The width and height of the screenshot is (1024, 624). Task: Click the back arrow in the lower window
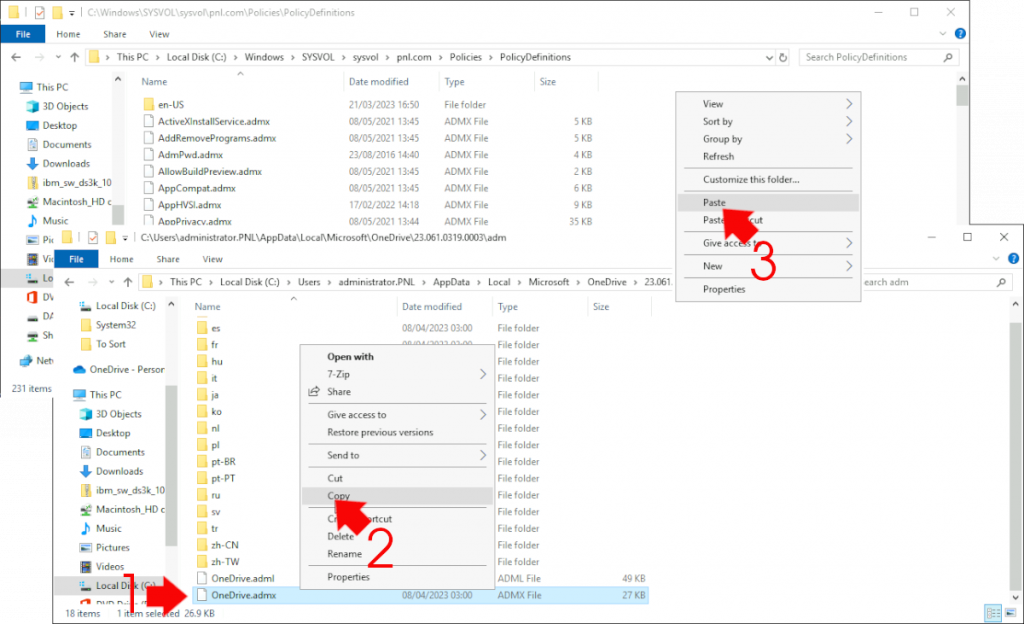point(68,281)
